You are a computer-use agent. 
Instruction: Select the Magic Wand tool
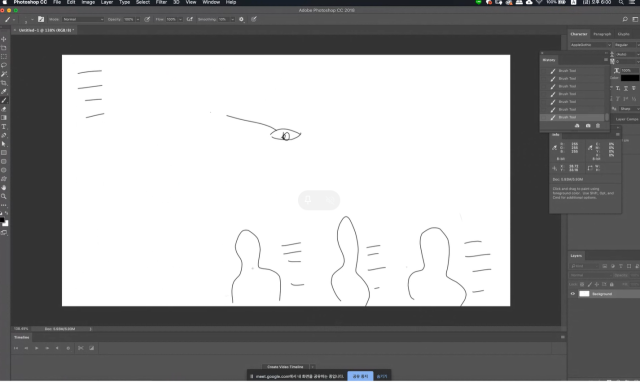[x=4, y=74]
